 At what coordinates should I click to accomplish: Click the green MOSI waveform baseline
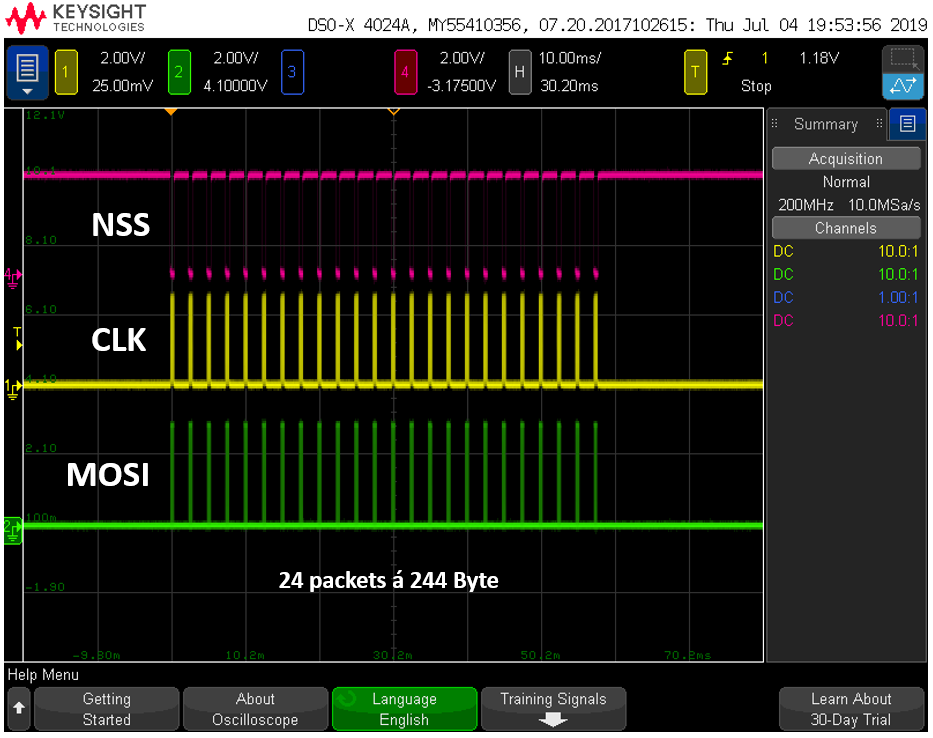pos(393,526)
